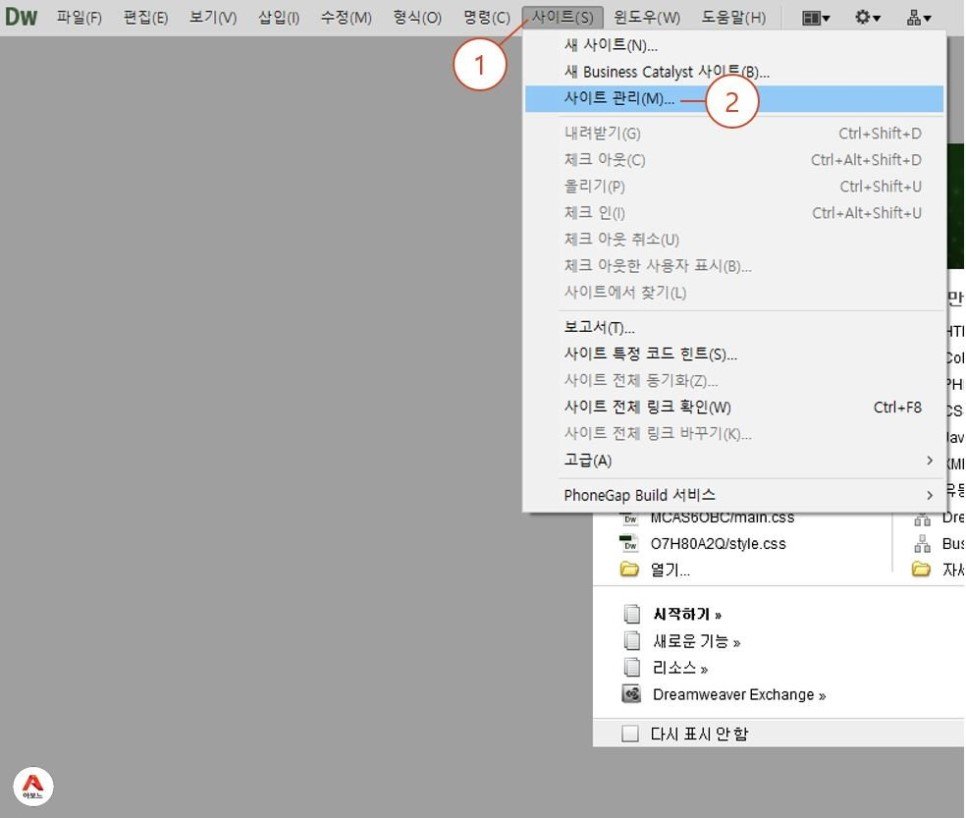
Task: Click the folder icon in the right column
Action: click(x=921, y=569)
